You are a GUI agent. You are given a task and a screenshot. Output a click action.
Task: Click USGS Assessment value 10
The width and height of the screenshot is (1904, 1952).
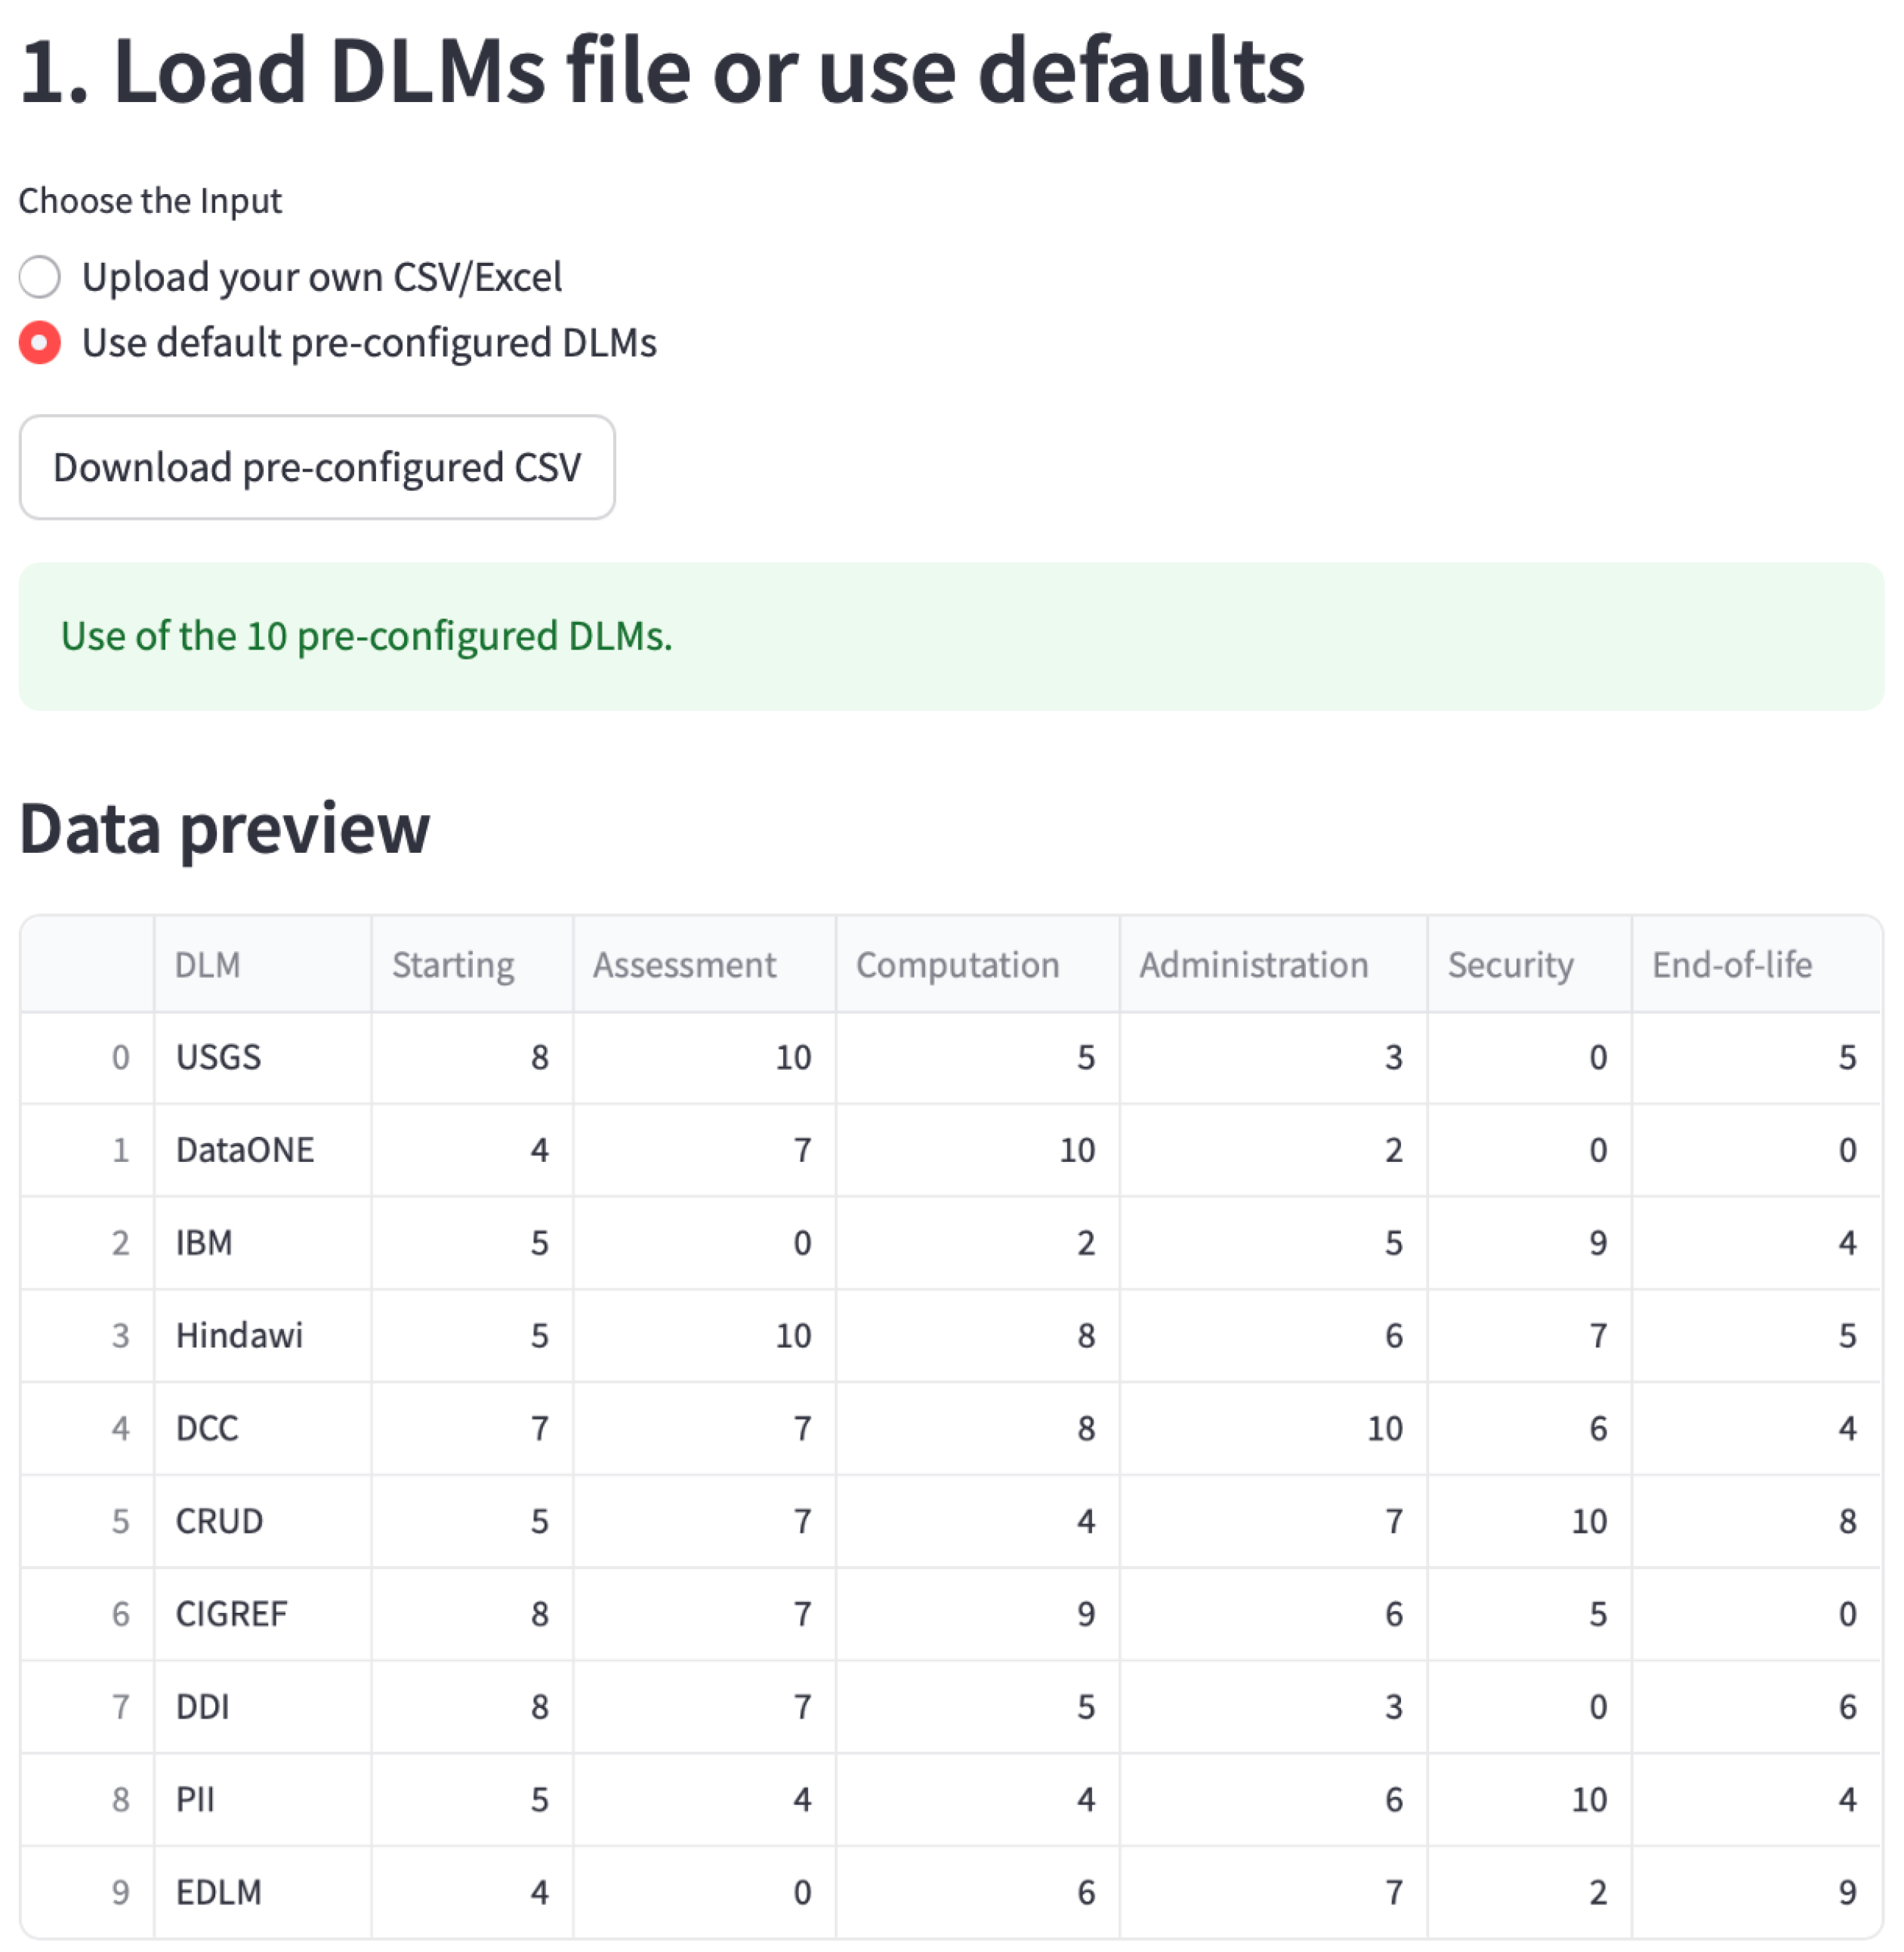point(704,1058)
